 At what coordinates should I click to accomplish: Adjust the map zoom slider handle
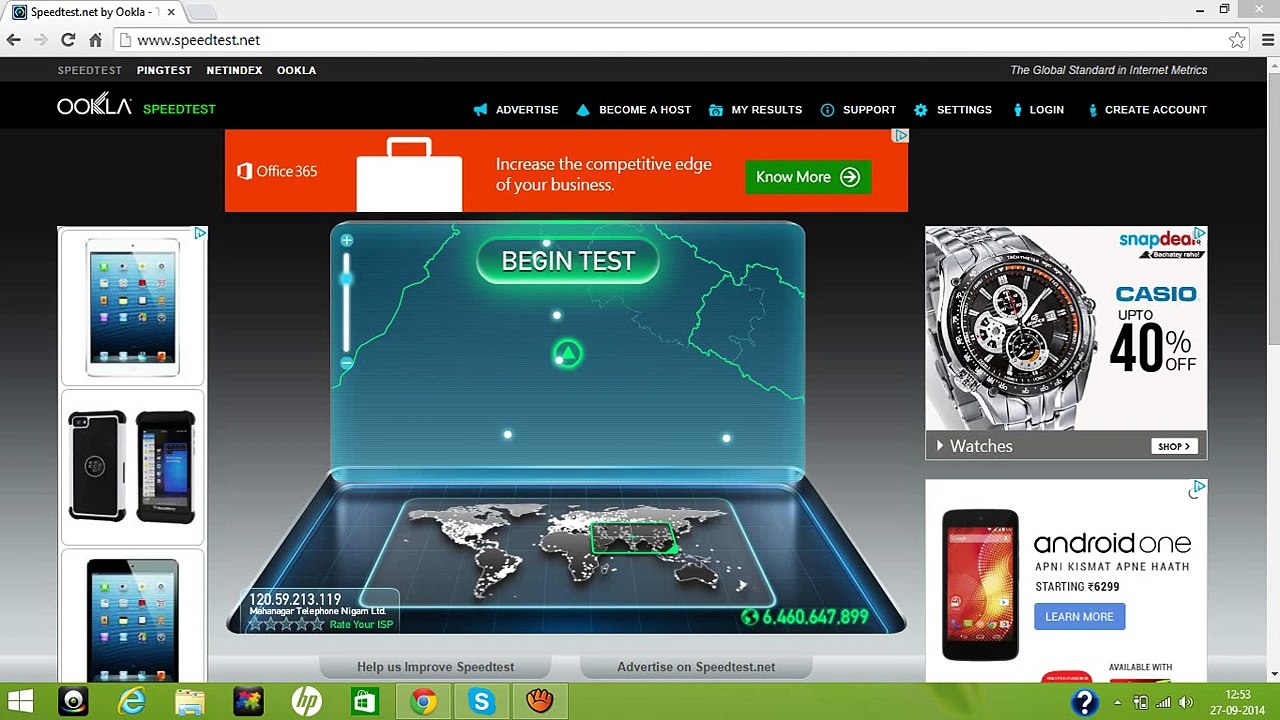coord(346,279)
